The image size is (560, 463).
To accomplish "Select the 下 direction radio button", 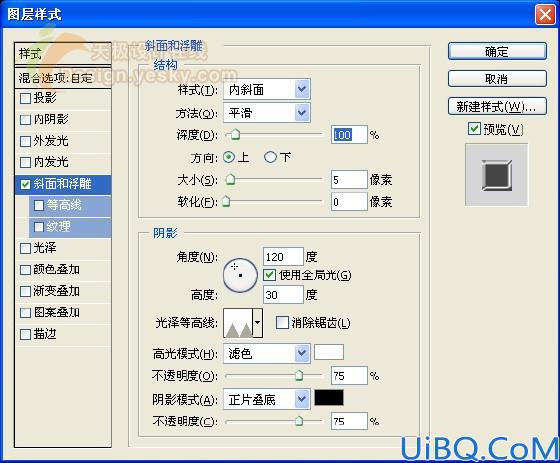I will pos(270,157).
